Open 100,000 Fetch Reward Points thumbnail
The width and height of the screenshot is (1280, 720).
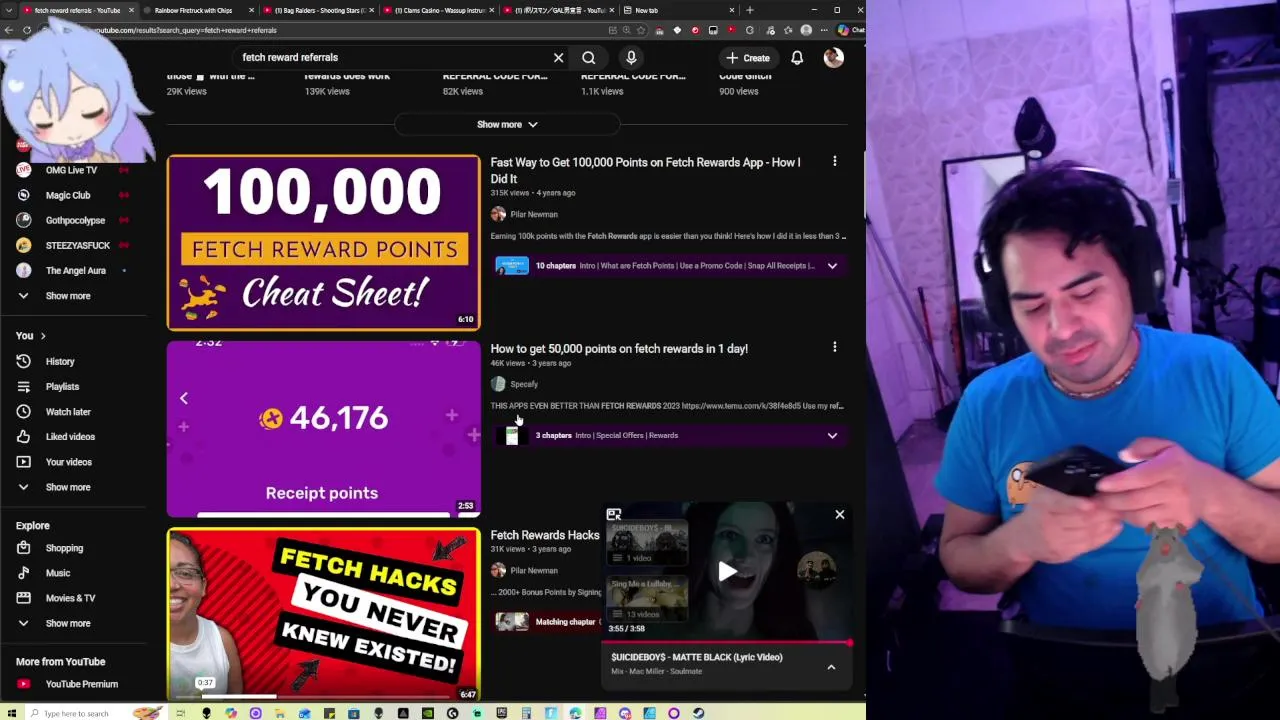pyautogui.click(x=323, y=242)
